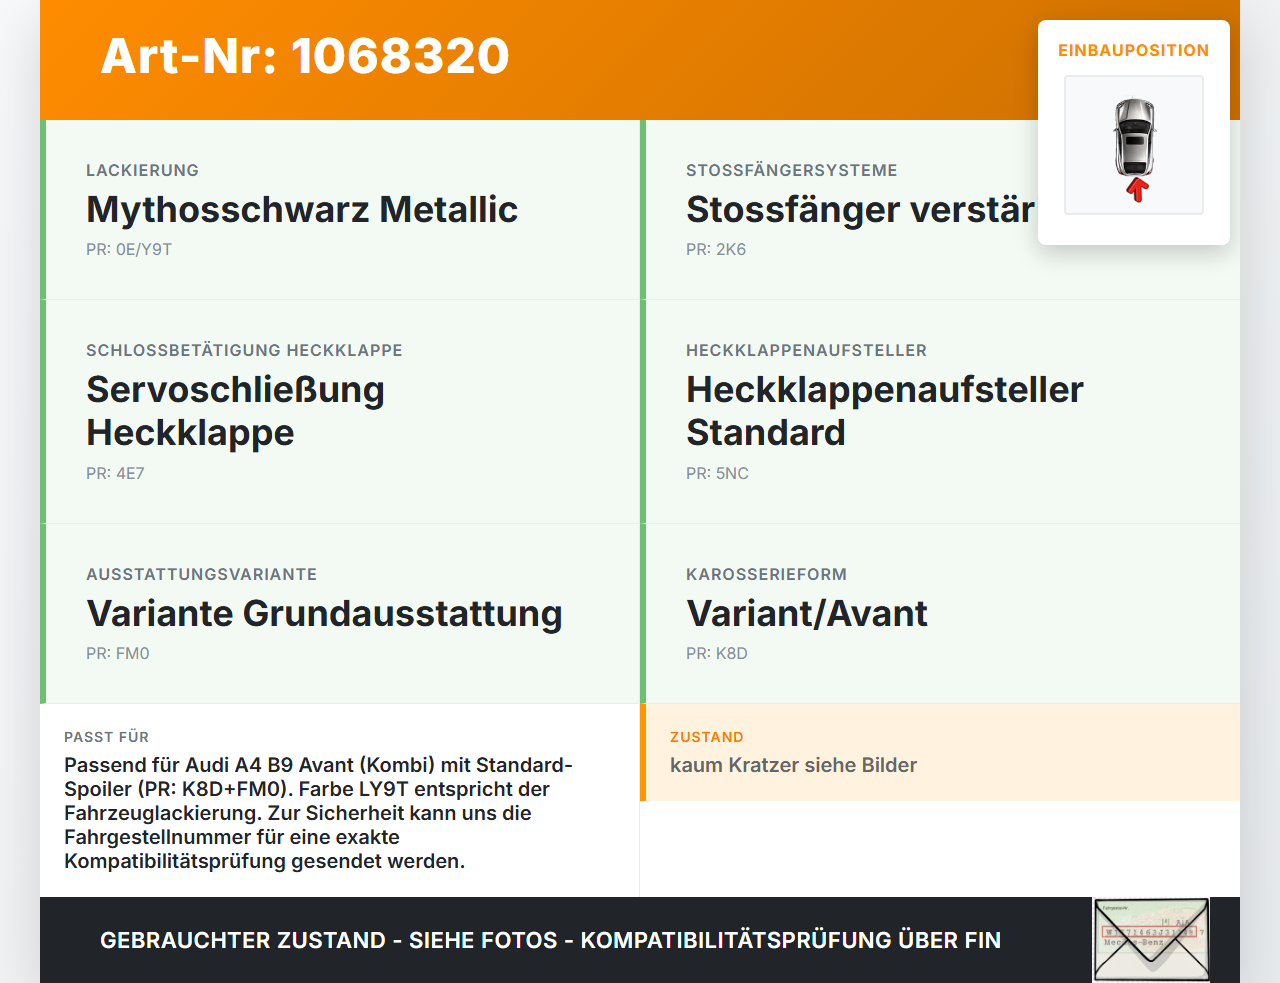This screenshot has height=983, width=1280.
Task: Click the EINBAUPOSITION label
Action: (1134, 50)
